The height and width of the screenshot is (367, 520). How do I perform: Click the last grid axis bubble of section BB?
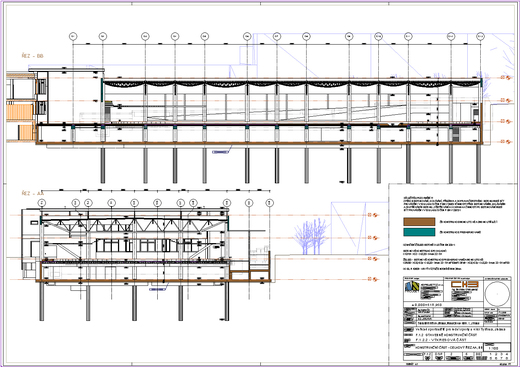(480, 36)
